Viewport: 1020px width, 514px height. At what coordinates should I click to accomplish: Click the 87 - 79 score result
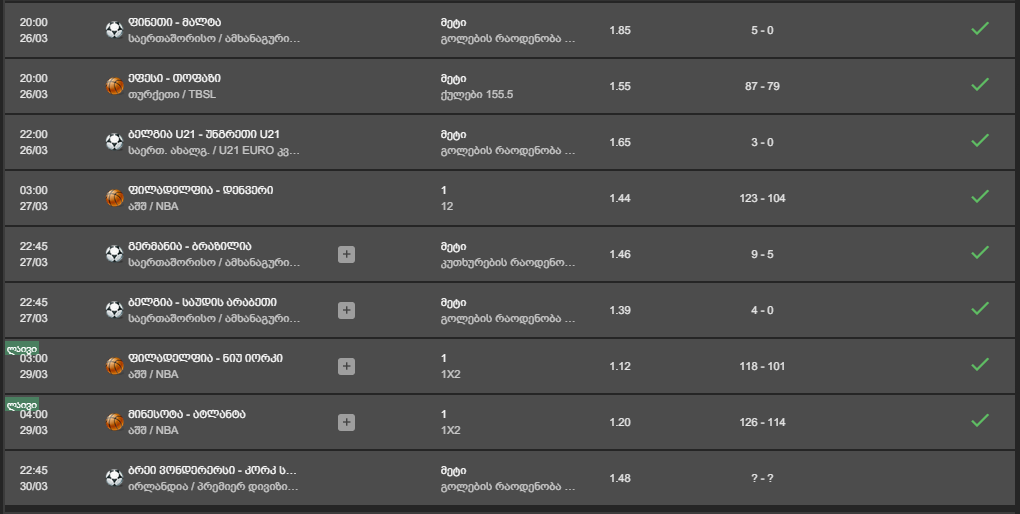pyautogui.click(x=762, y=86)
